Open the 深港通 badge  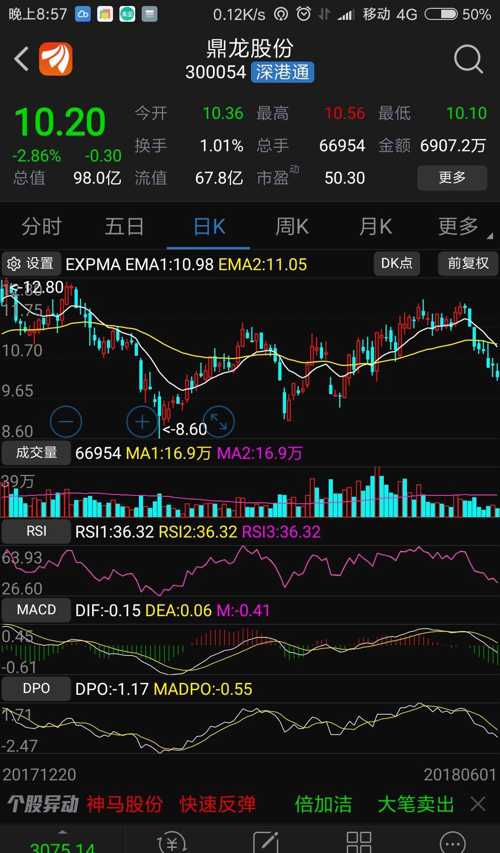[282, 72]
